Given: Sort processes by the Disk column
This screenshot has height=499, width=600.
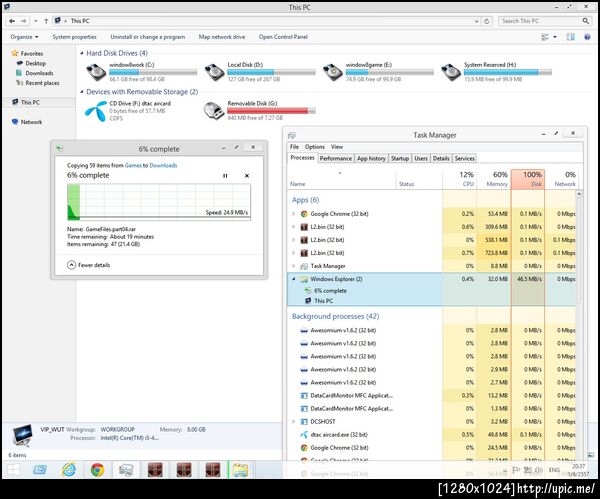Looking at the screenshot, I should [528, 179].
